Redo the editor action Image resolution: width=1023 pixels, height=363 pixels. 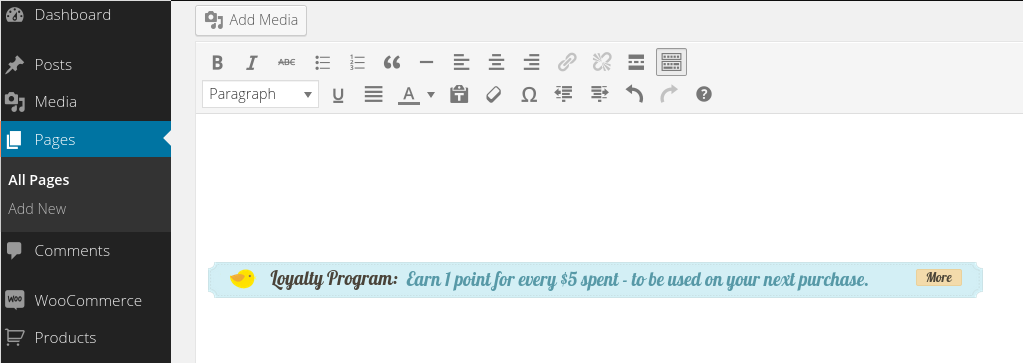click(669, 95)
